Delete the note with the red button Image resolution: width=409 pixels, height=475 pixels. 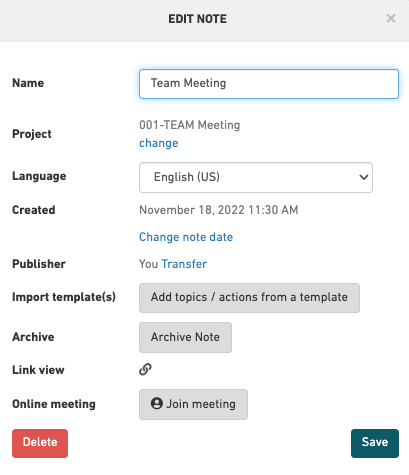tap(40, 443)
